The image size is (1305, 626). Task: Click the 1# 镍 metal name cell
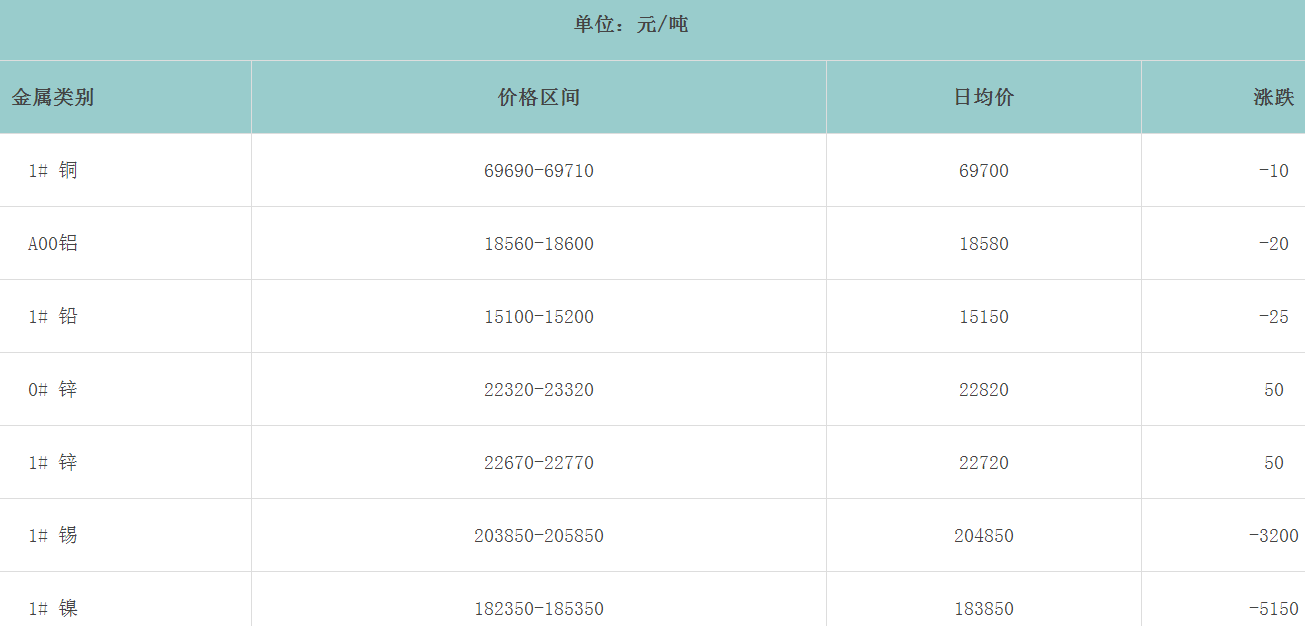[x=53, y=608]
